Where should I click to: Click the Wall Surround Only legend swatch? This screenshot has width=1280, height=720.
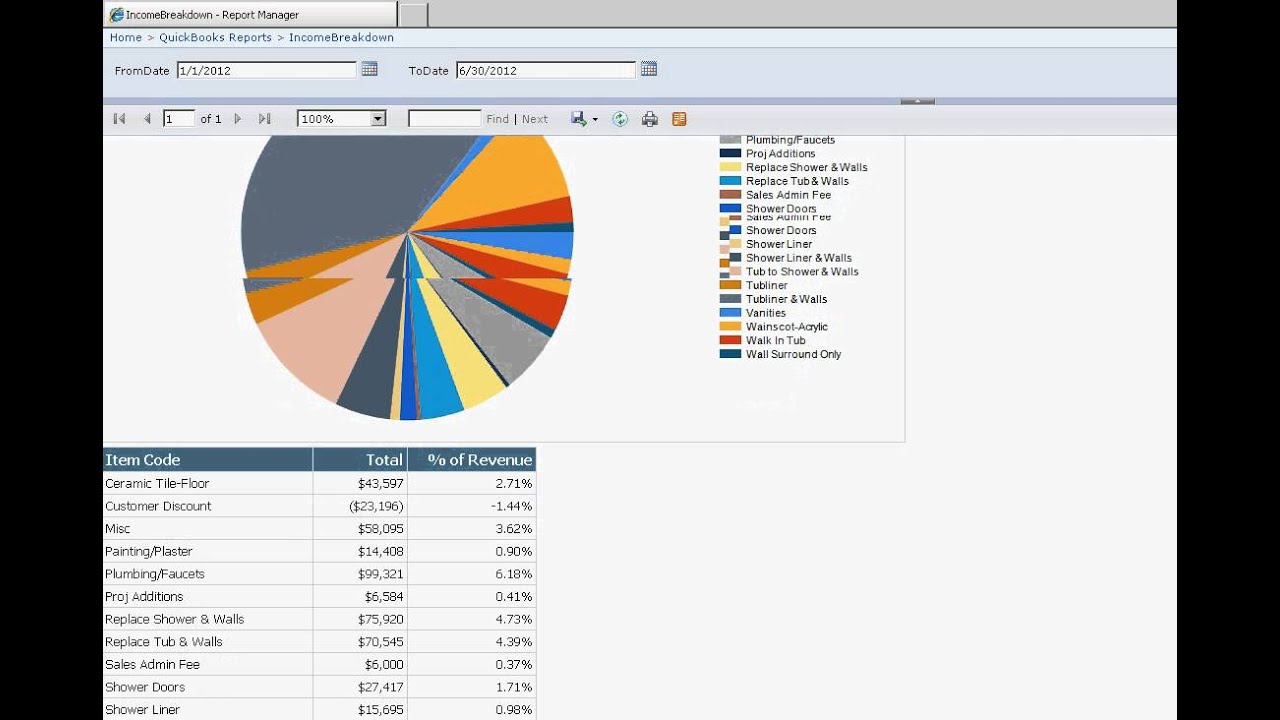coord(730,354)
